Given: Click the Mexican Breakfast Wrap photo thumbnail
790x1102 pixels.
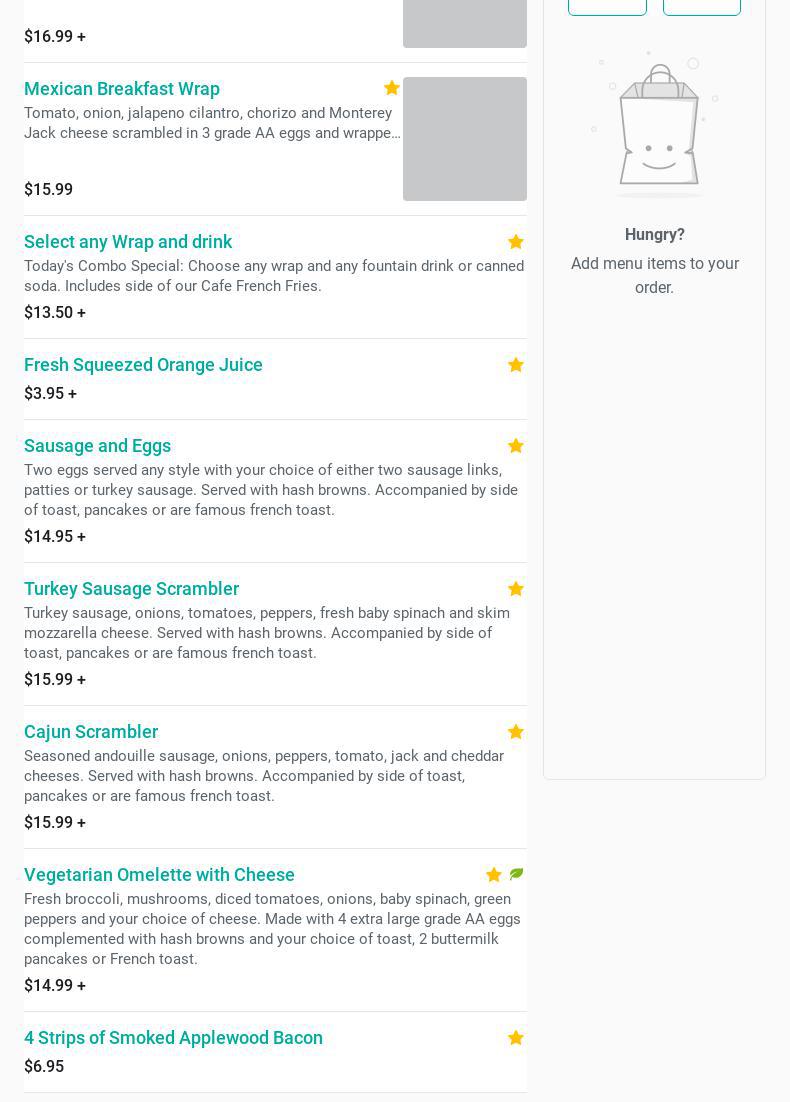Looking at the screenshot, I should point(465,139).
